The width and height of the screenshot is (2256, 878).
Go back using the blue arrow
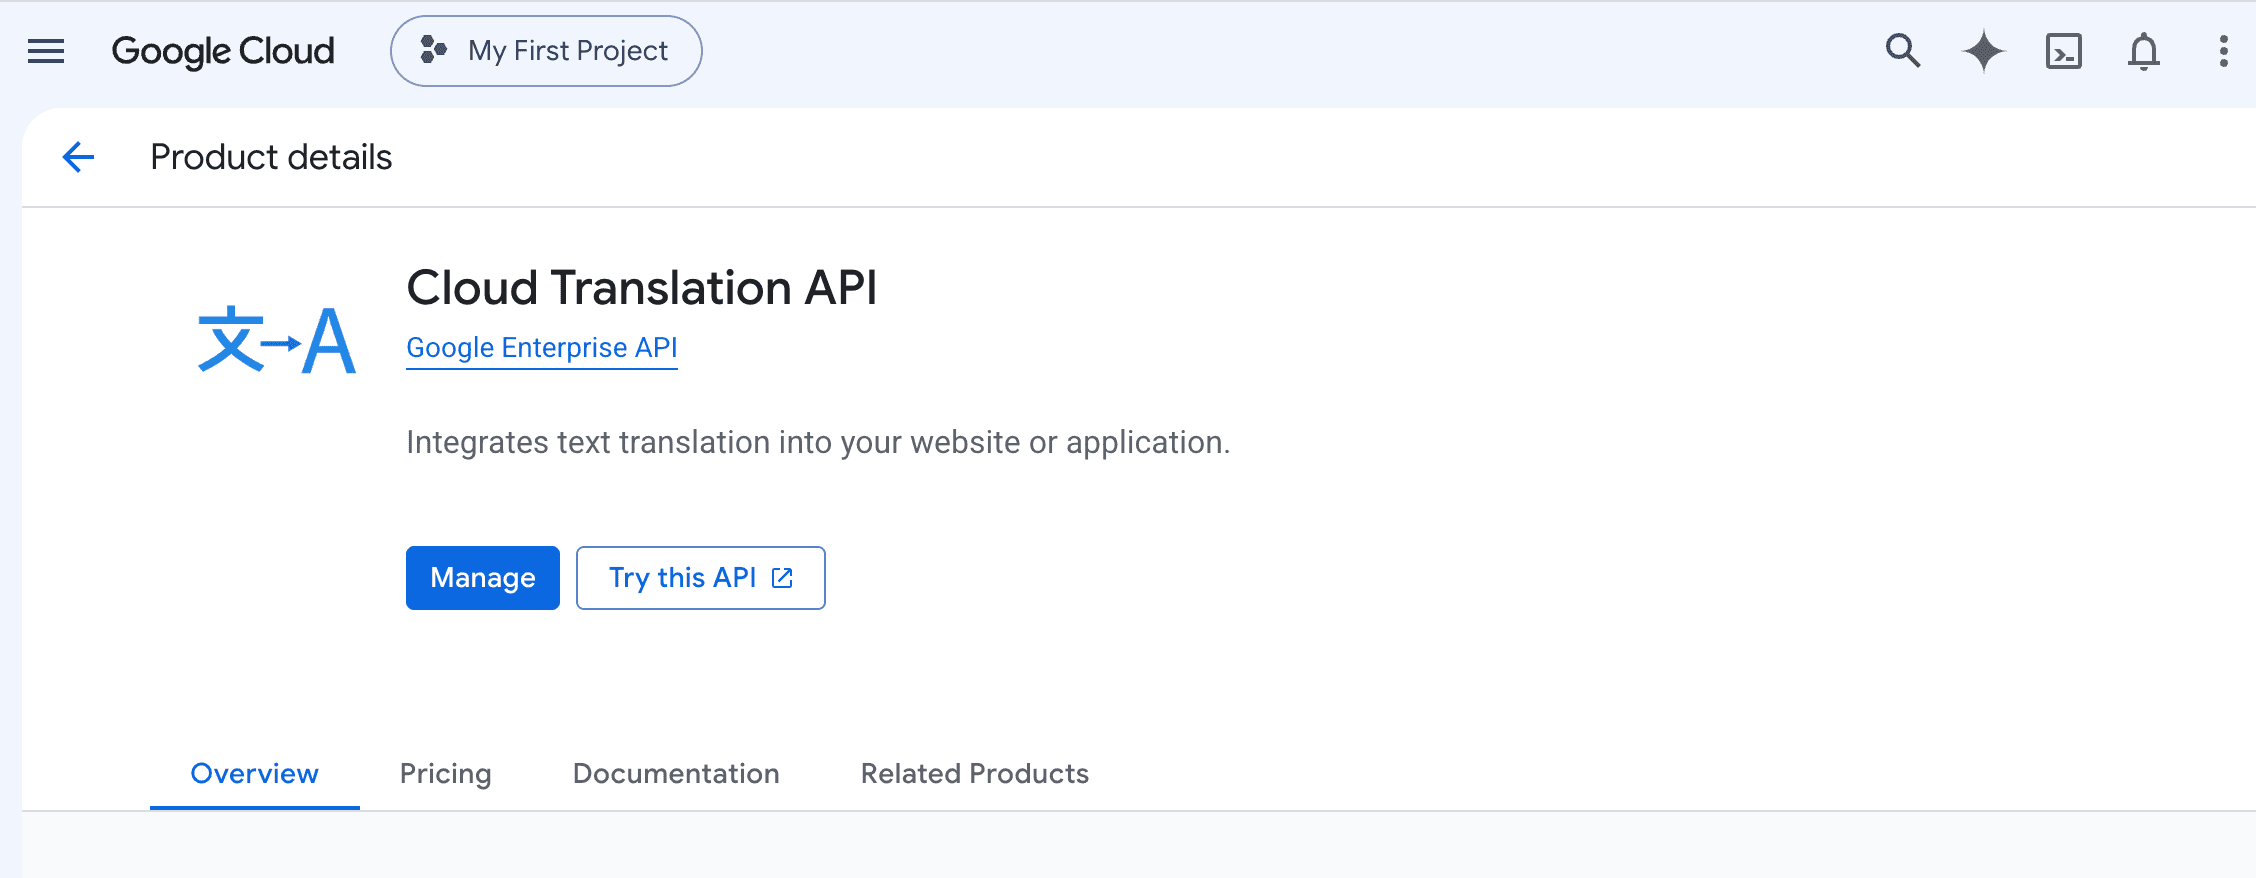pyautogui.click(x=78, y=157)
